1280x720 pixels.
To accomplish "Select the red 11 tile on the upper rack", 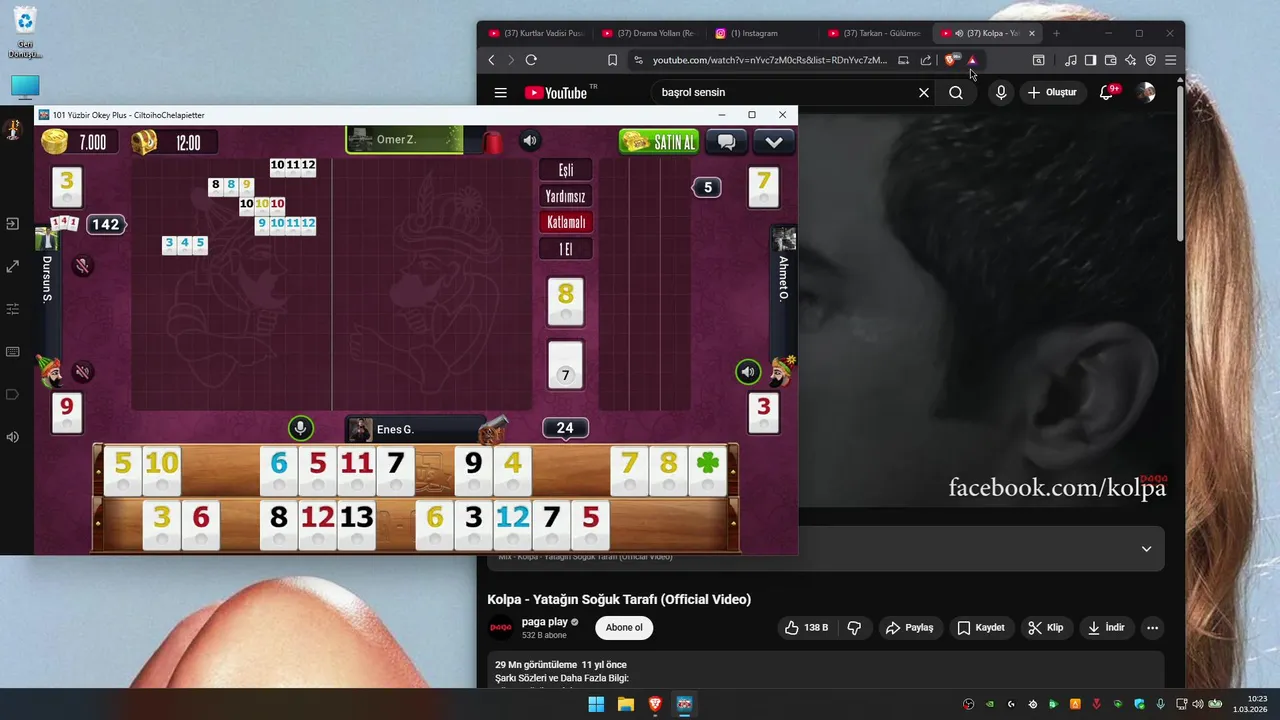I will [356, 471].
